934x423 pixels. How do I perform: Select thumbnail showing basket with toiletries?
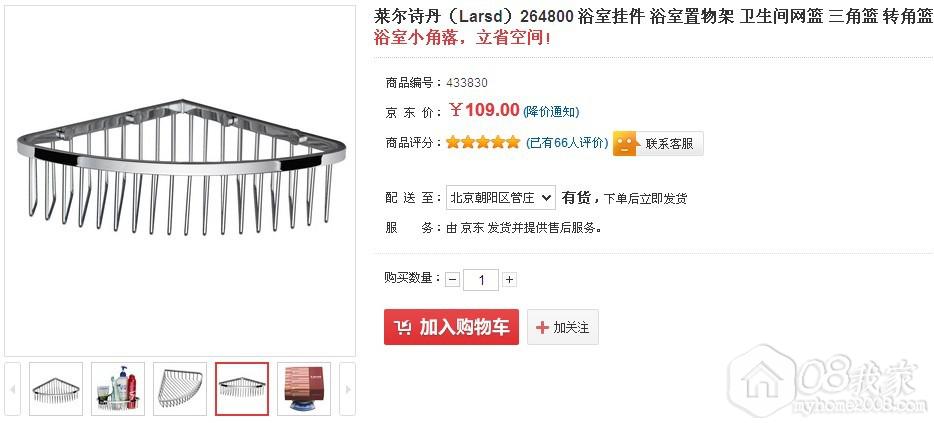(x=118, y=389)
